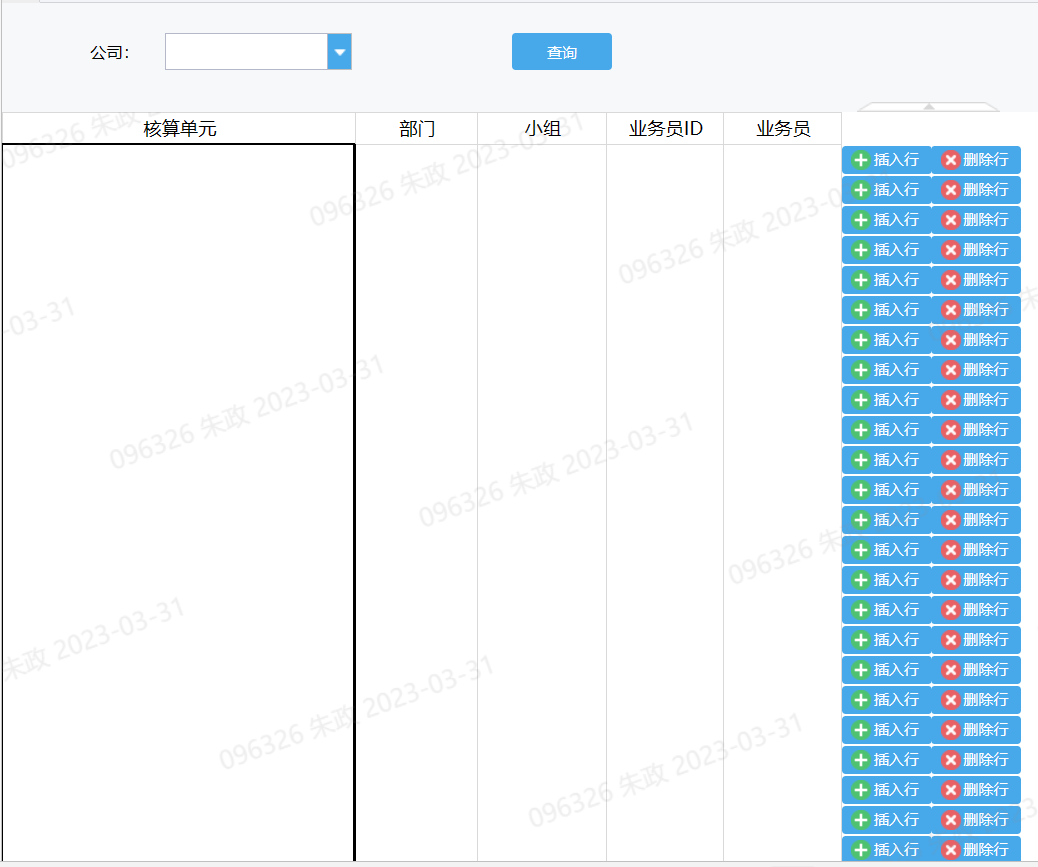Viewport: 1038px width, 867px height.
Task: Use 插入行 in the bottom-most visible row
Action: [886, 849]
